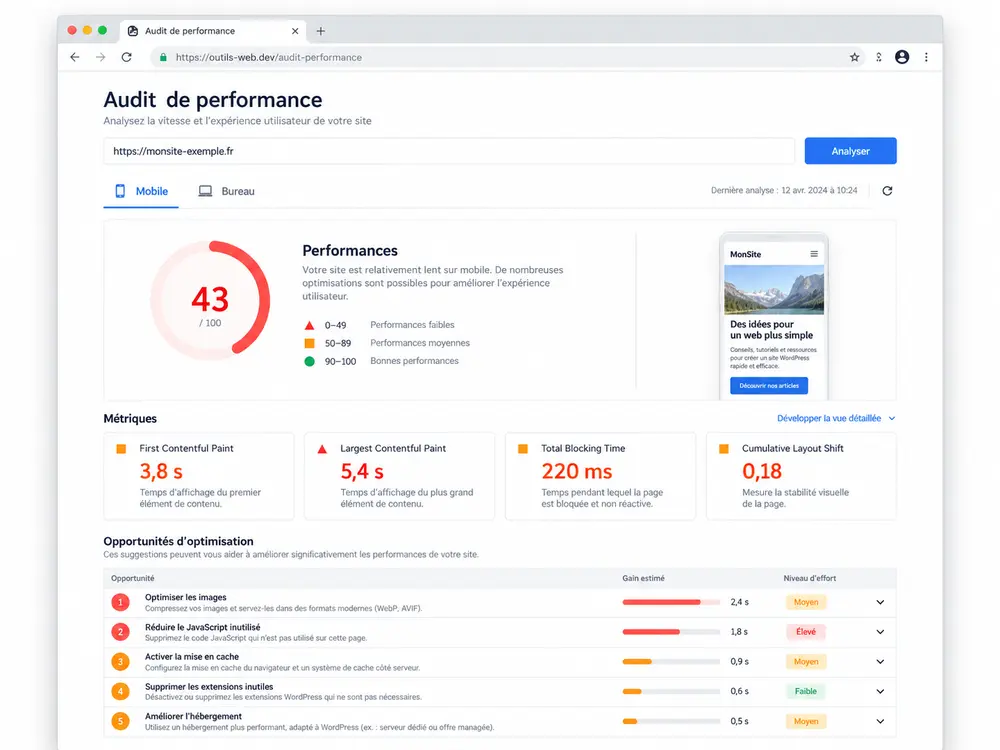The image size is (1000, 750).
Task: Go back with the browser back arrow
Action: [x=75, y=57]
